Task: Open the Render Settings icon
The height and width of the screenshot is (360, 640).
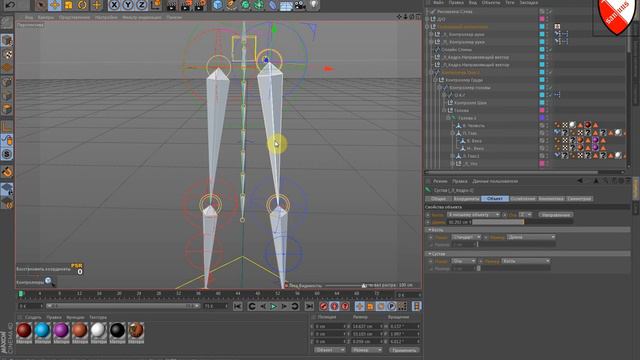Action: [200, 5]
